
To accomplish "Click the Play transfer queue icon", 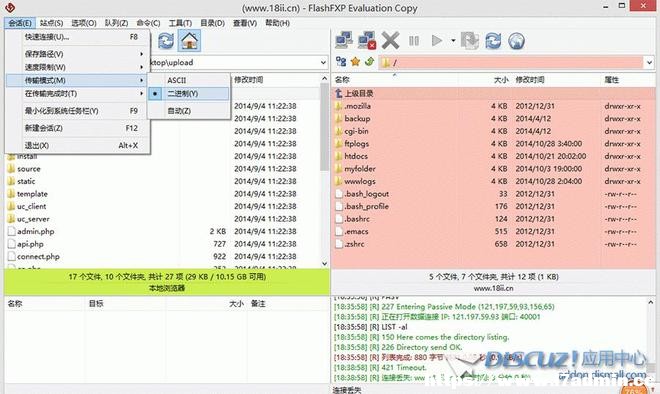I will (x=437, y=41).
